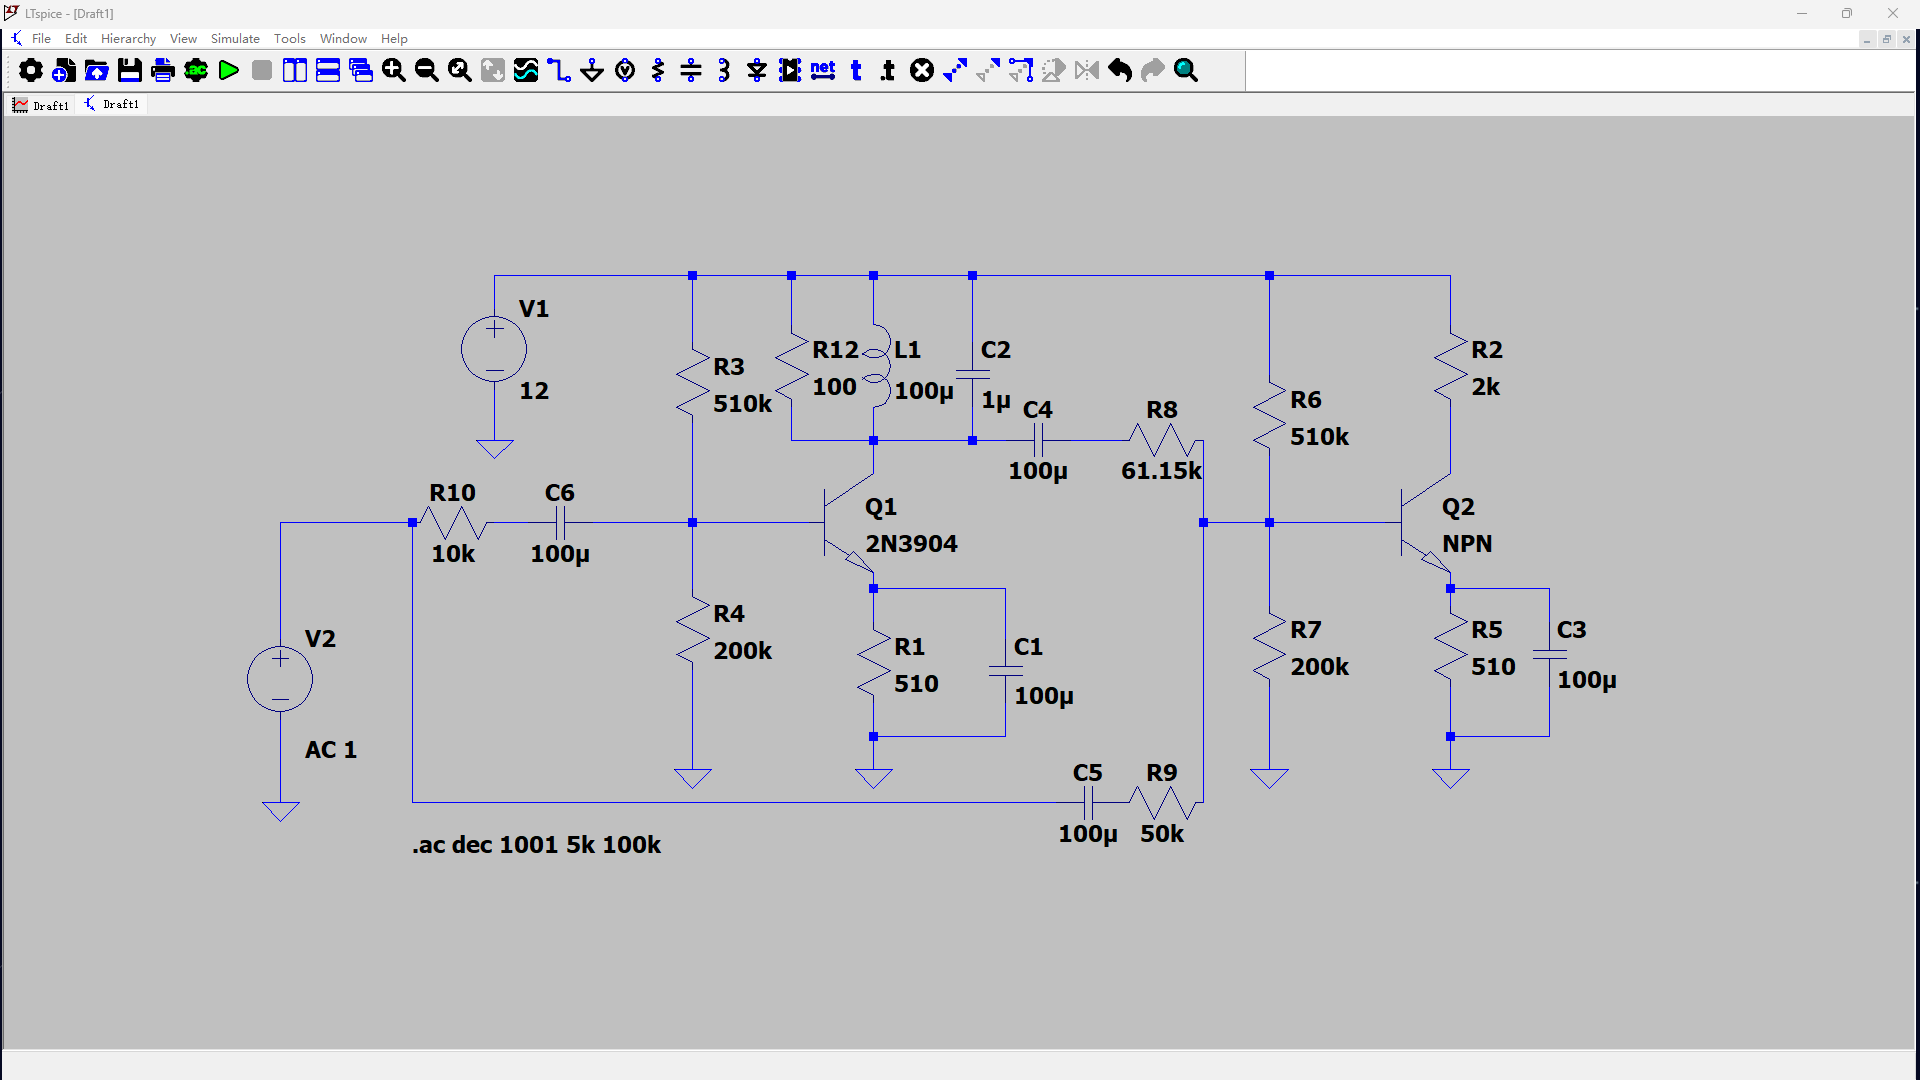Select the Draw Wire tool
The width and height of the screenshot is (1920, 1080).
pos(559,70)
